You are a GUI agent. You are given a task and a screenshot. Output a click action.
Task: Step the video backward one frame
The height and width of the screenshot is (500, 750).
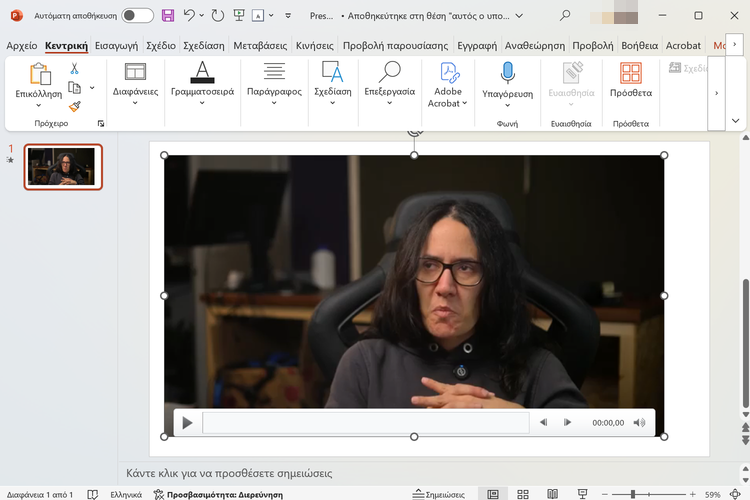543,422
